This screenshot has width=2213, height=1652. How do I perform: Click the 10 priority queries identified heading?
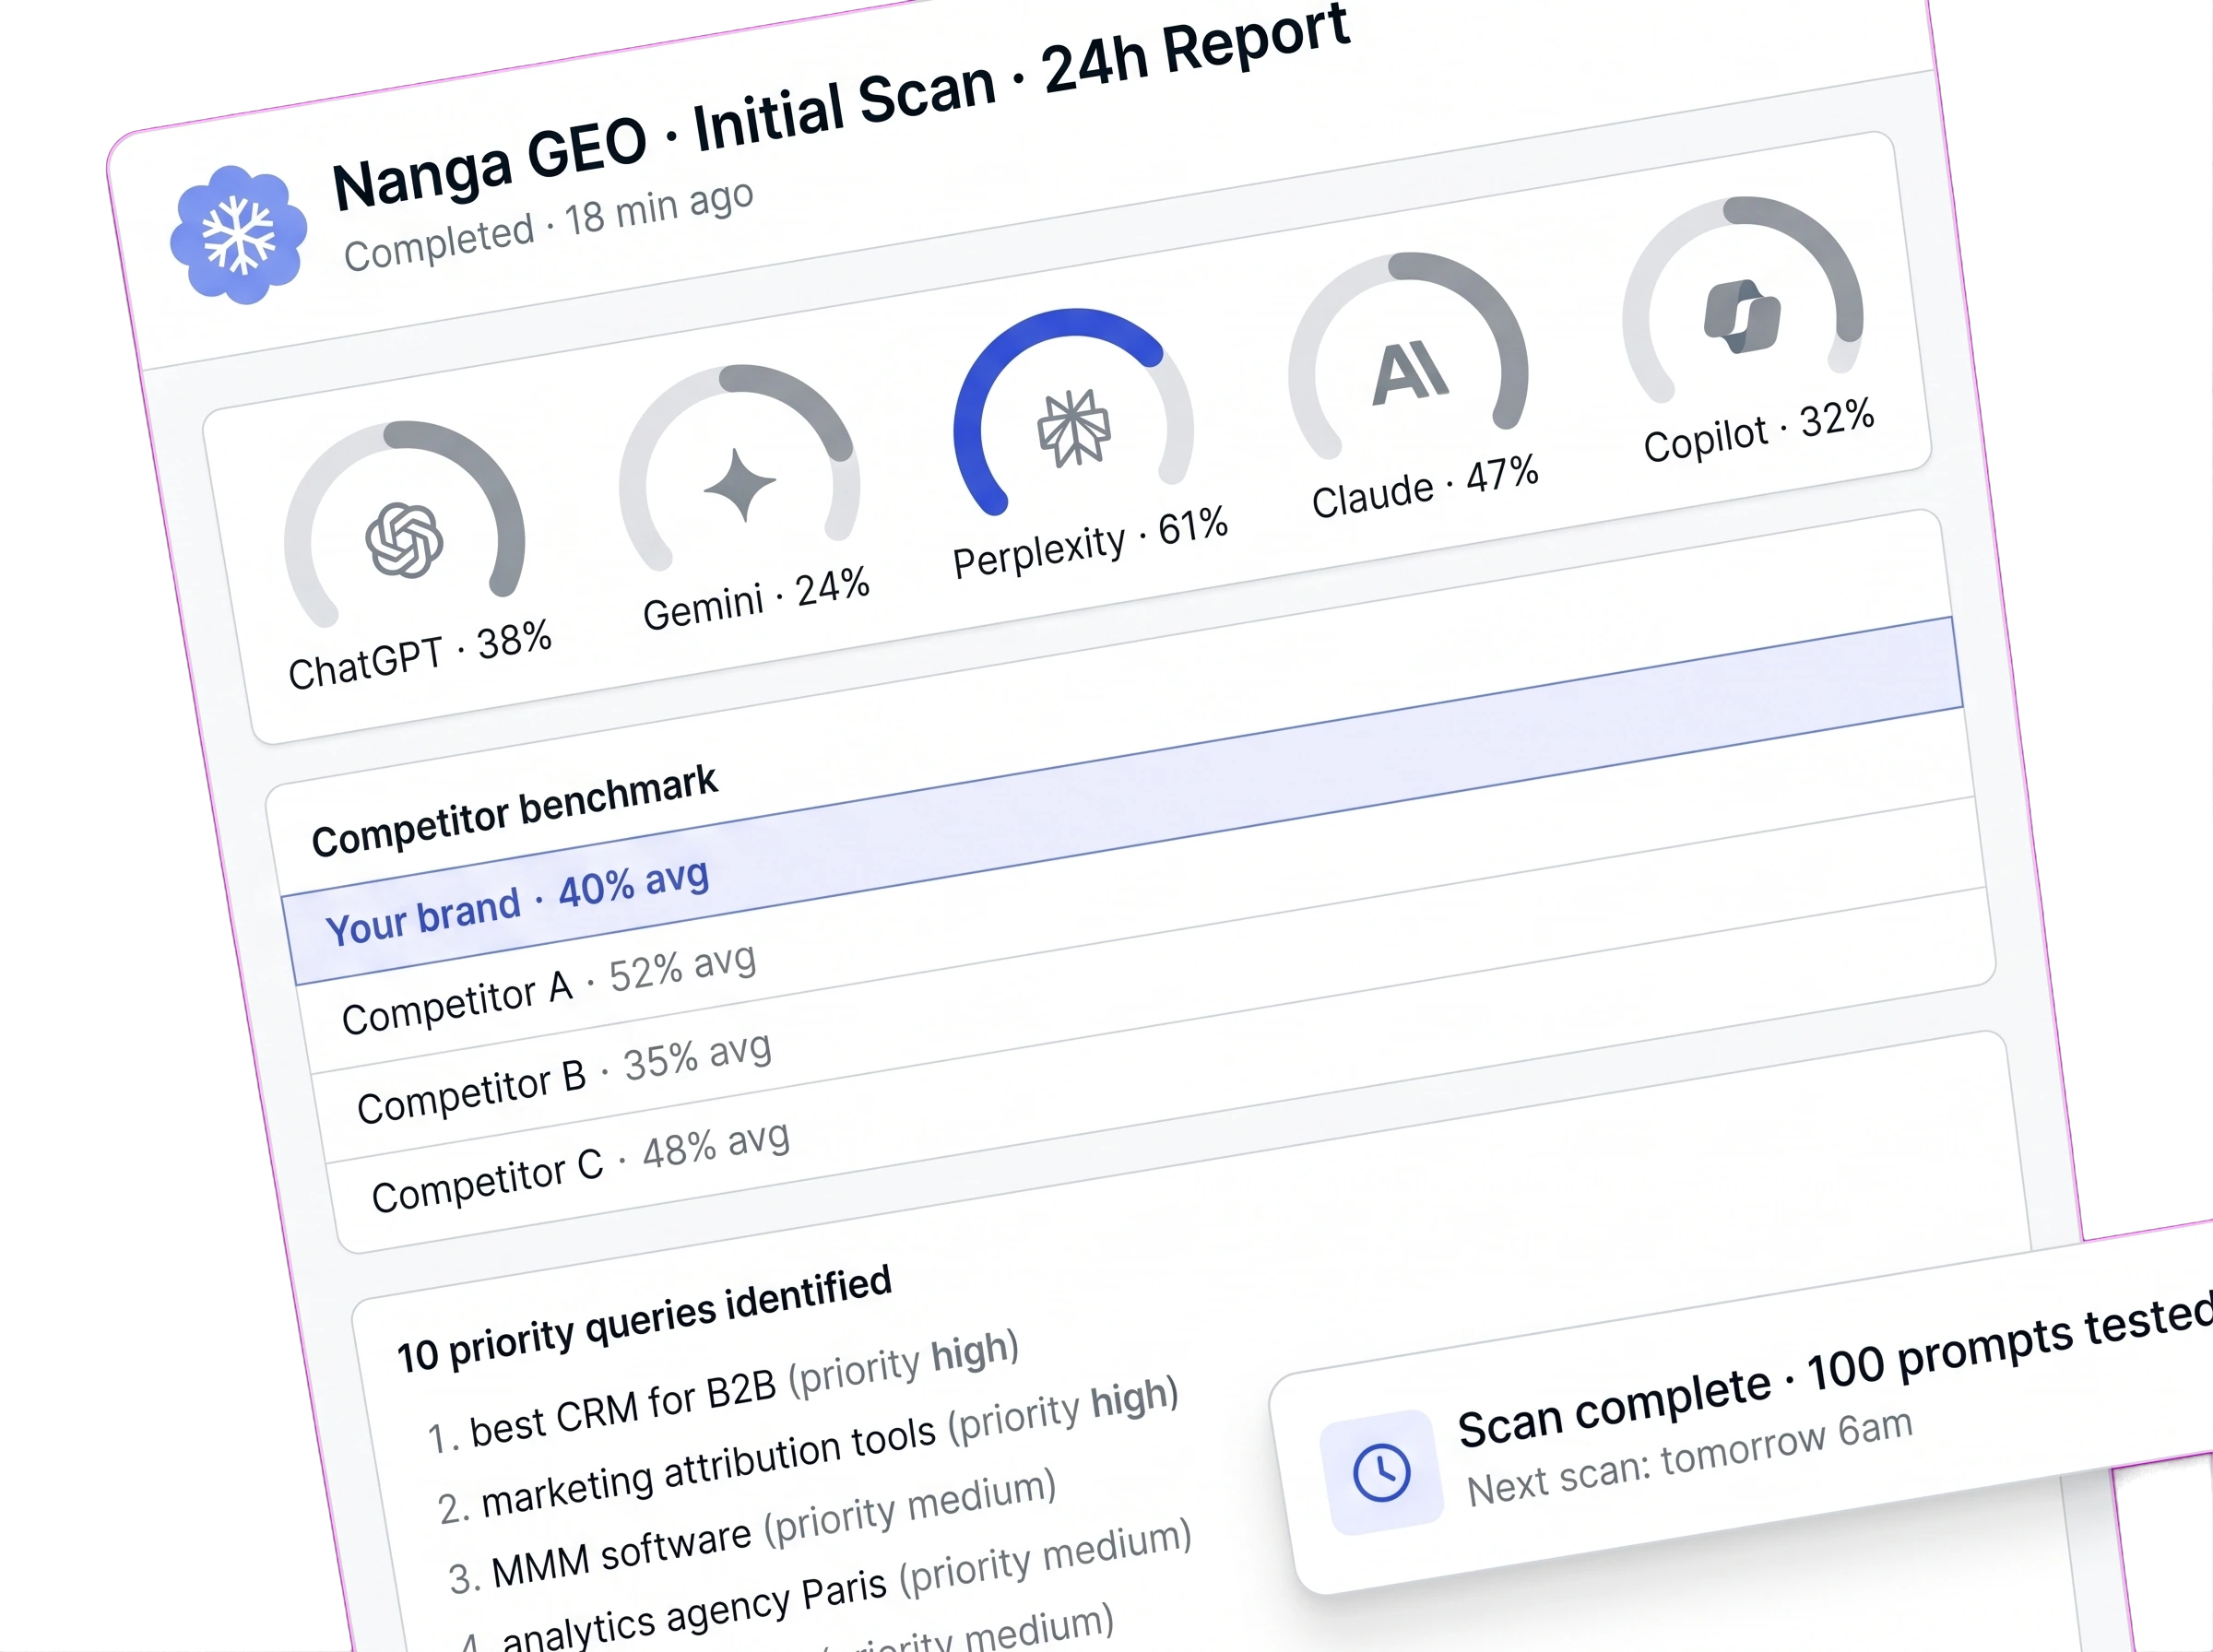coord(644,1321)
